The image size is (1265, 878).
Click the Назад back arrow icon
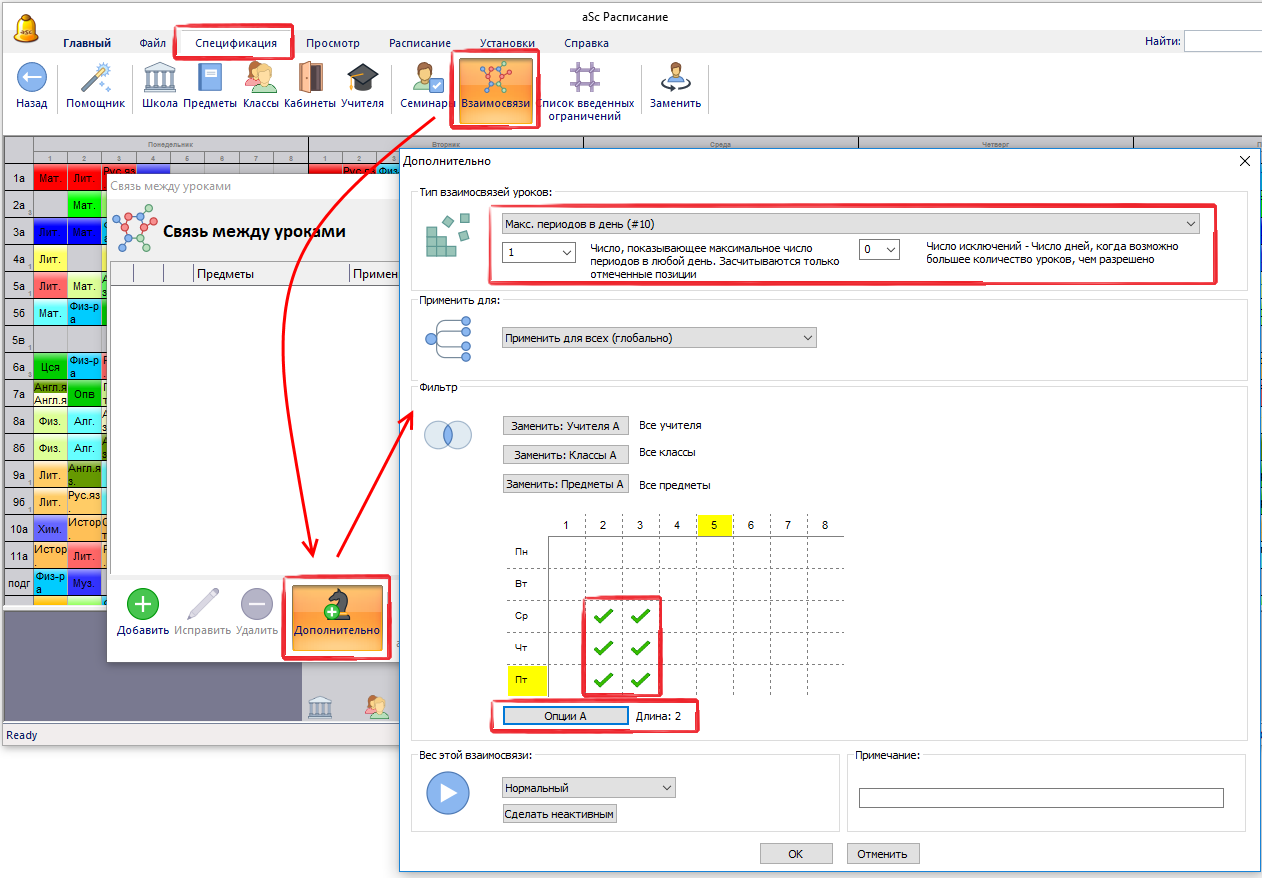coord(32,79)
